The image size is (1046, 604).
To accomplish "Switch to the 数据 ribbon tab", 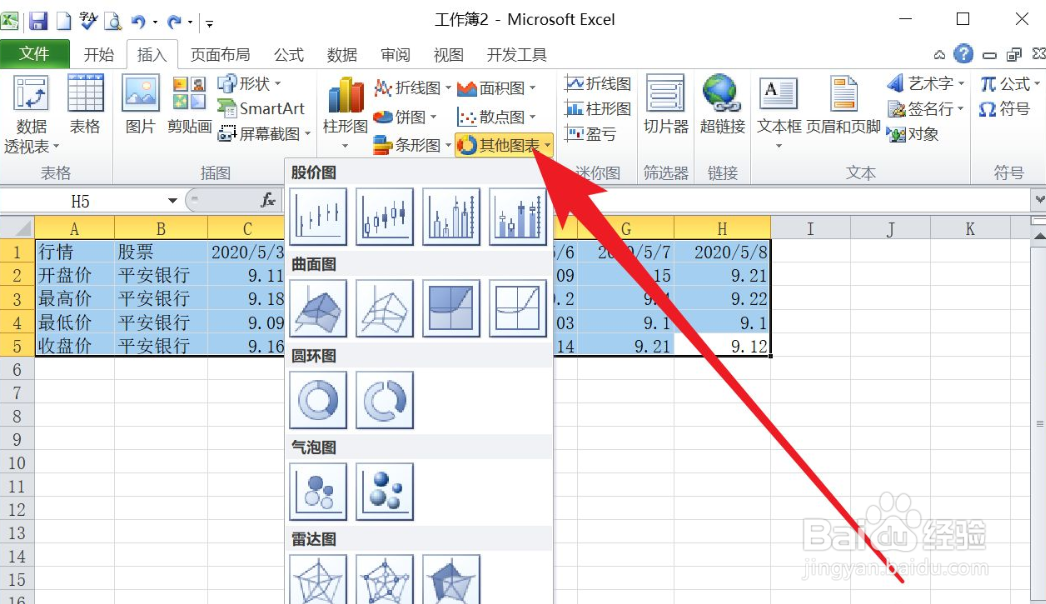I will coord(342,54).
